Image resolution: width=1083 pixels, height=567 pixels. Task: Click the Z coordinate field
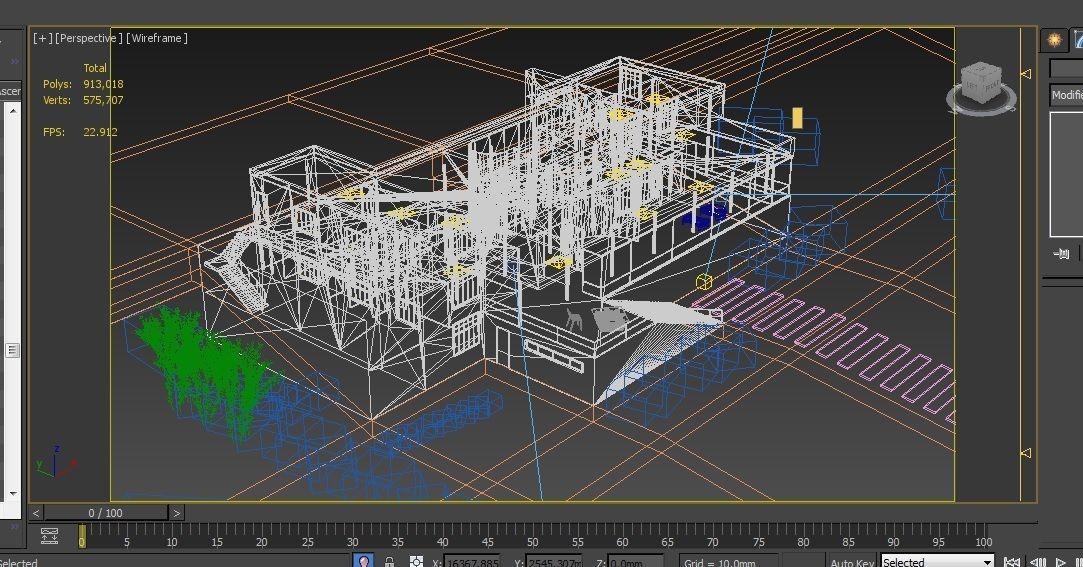tap(635, 562)
